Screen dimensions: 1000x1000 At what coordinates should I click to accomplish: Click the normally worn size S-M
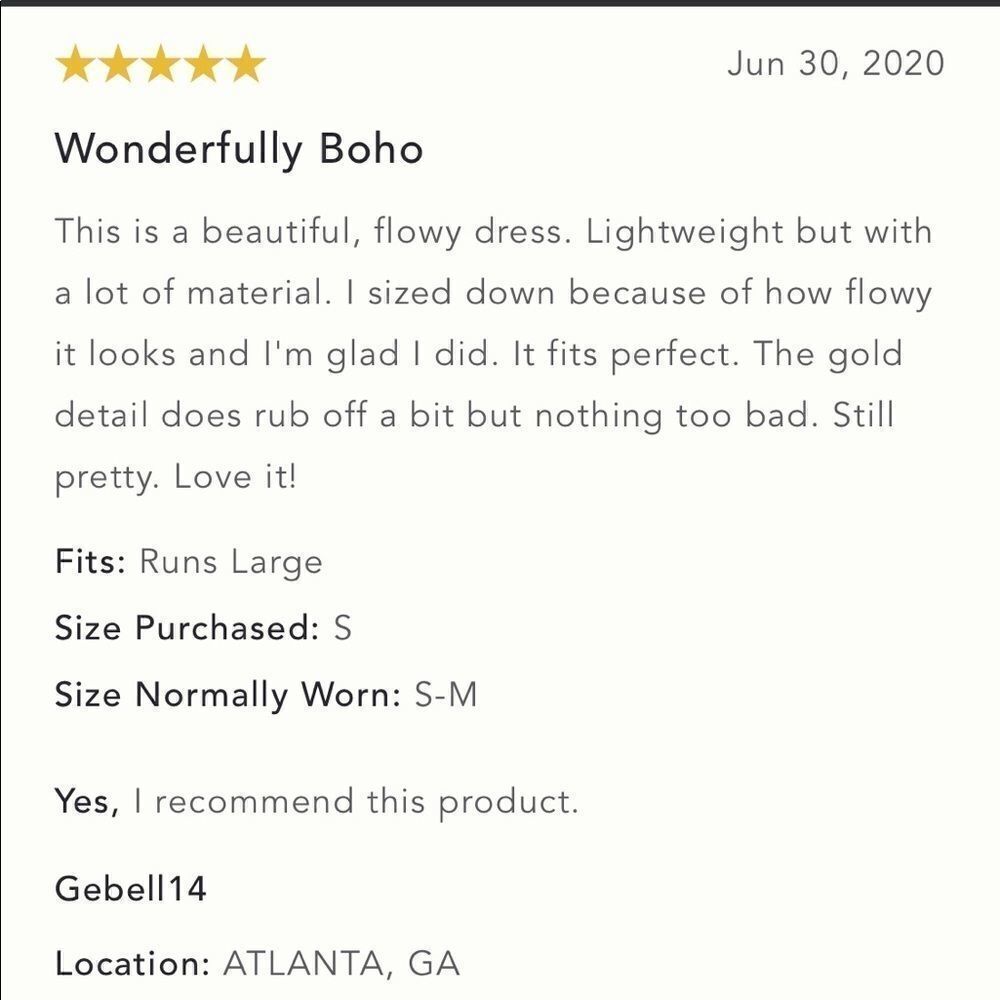pos(446,694)
